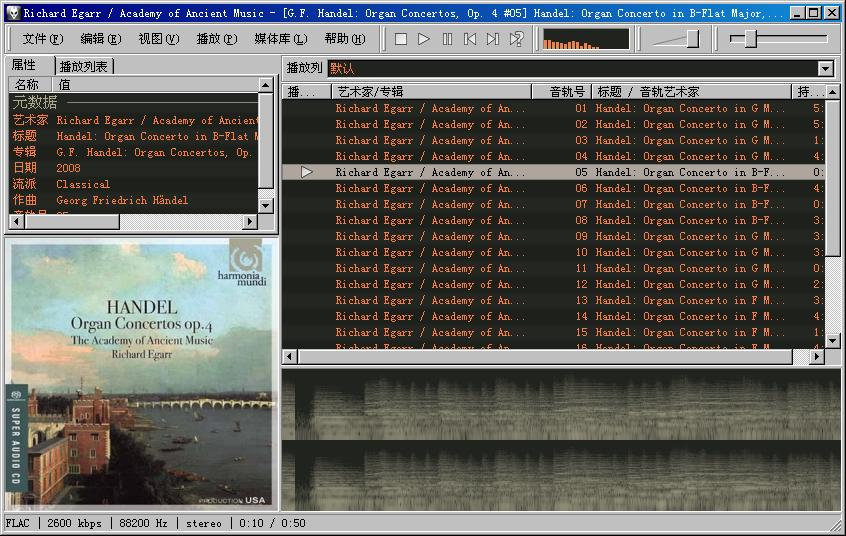Viewport: 846px width, 536px height.
Task: Pause the current track
Action: [x=447, y=39]
